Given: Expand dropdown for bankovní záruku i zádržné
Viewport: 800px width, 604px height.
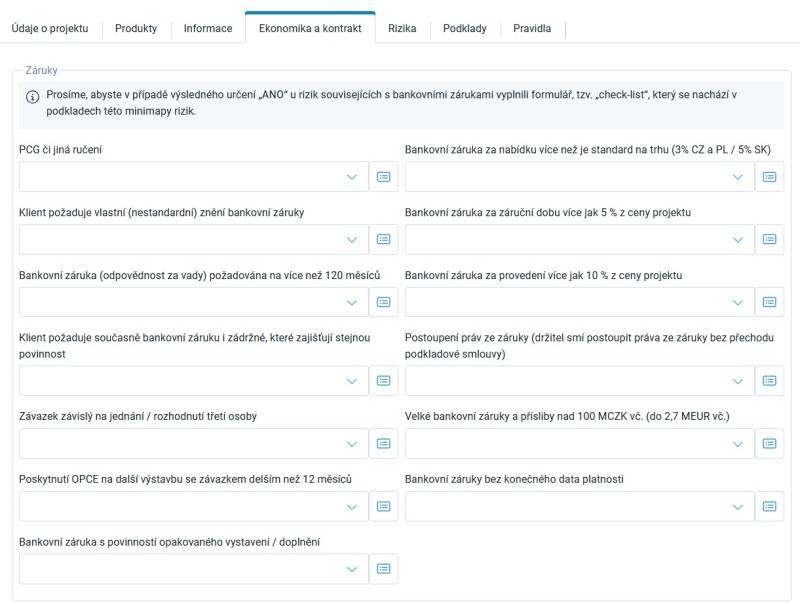Looking at the screenshot, I should pyautogui.click(x=193, y=381).
